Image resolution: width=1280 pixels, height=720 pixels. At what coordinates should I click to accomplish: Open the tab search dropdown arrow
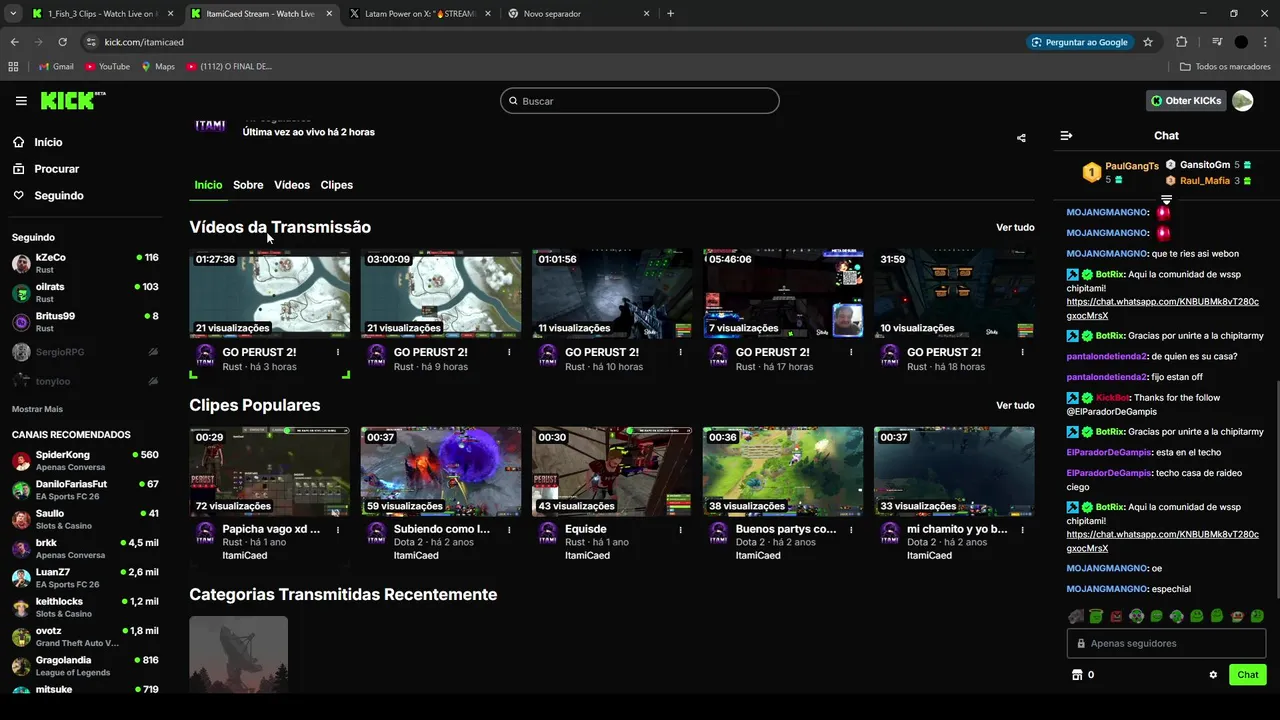tap(13, 14)
